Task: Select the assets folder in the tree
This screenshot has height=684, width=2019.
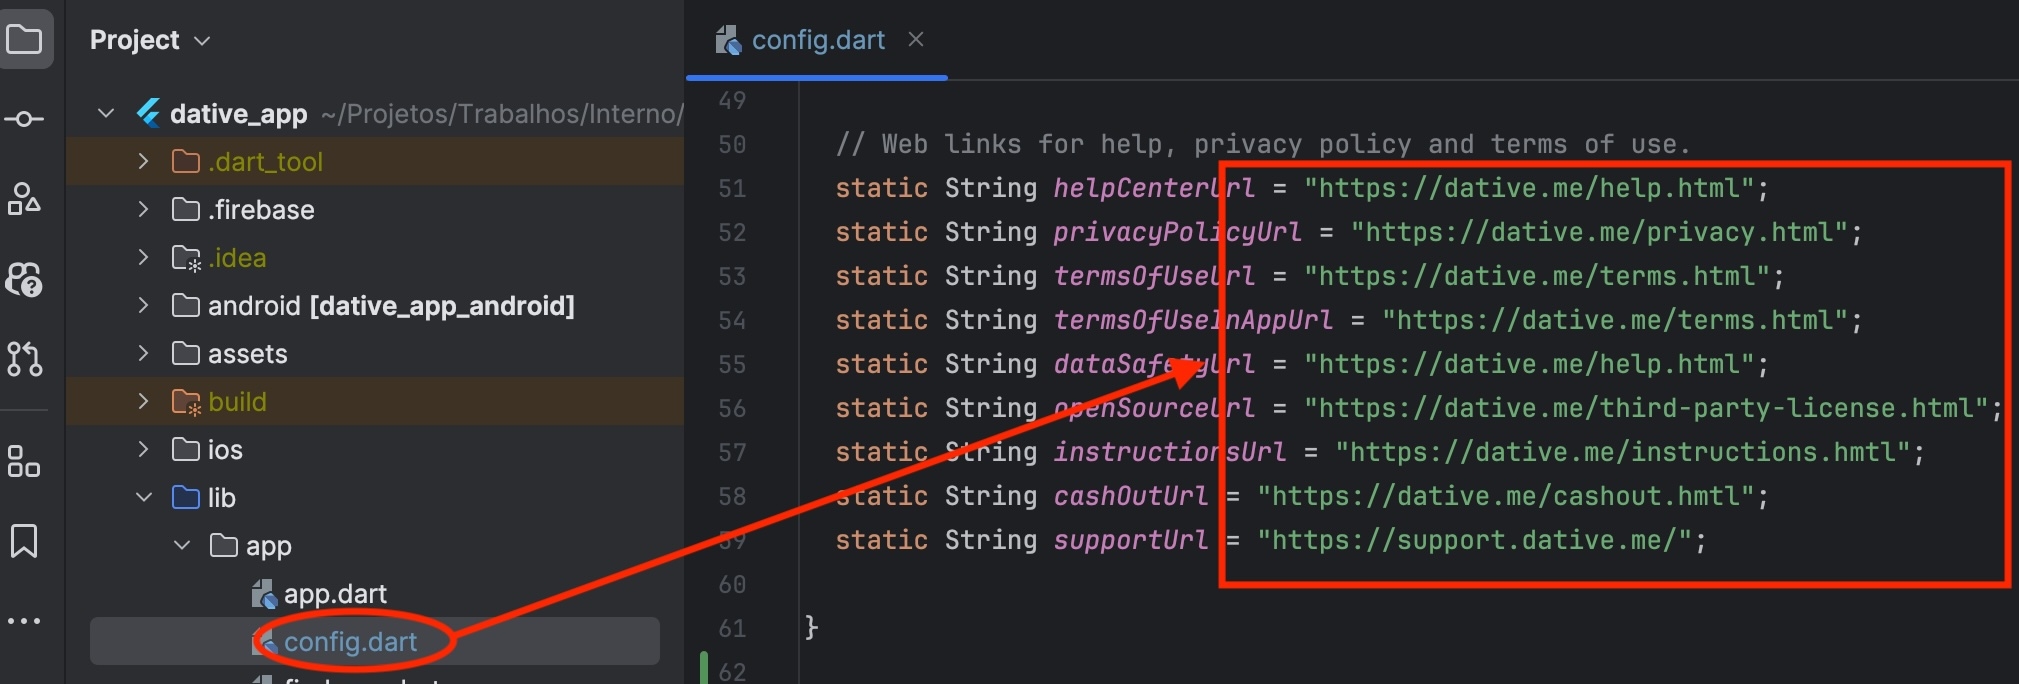Action: 247,354
